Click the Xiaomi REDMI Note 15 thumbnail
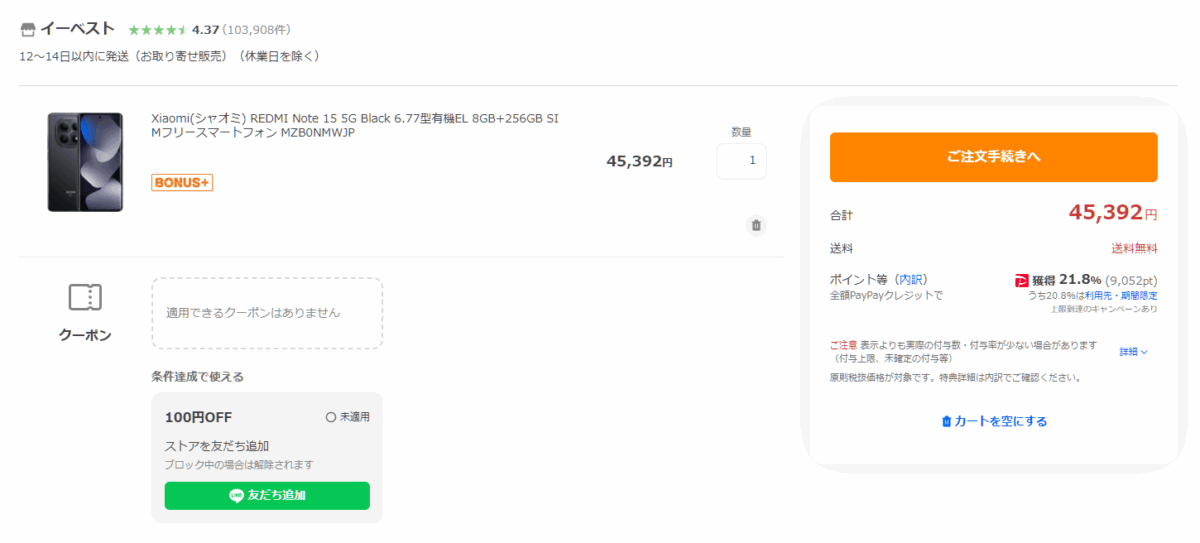 click(x=85, y=162)
